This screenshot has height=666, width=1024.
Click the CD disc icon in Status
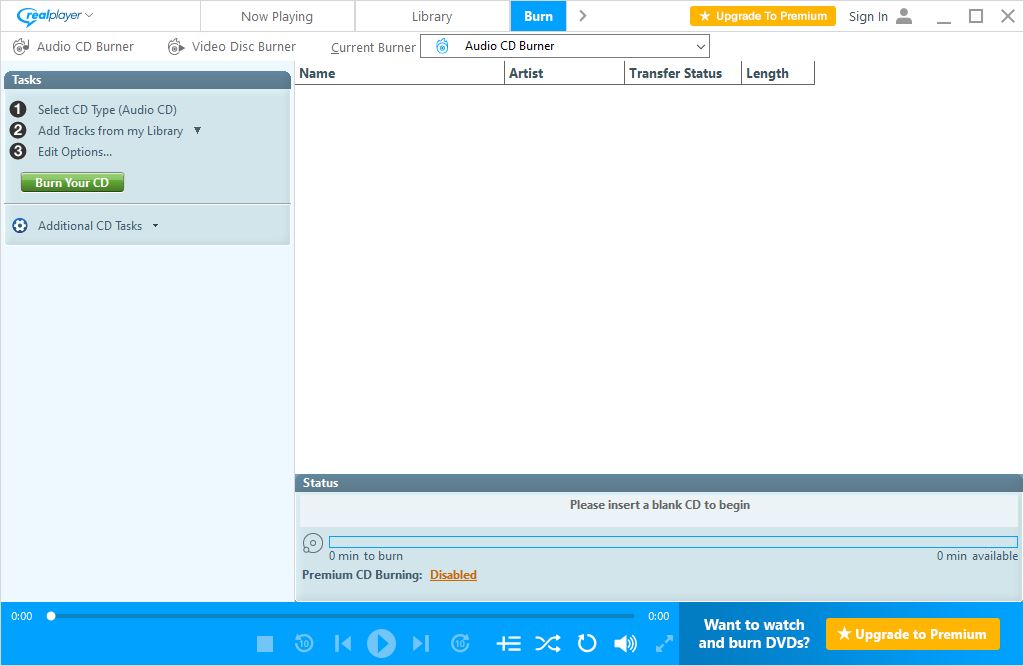click(x=313, y=543)
